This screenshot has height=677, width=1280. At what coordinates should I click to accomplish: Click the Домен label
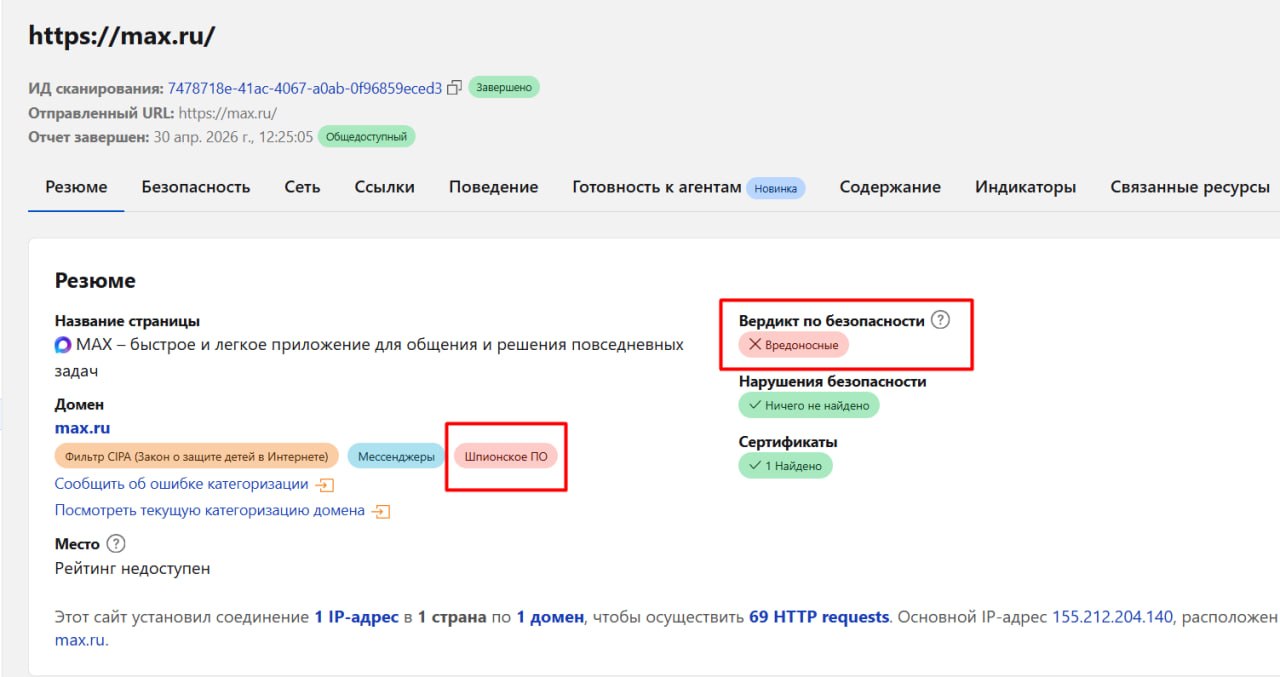pyautogui.click(x=79, y=404)
